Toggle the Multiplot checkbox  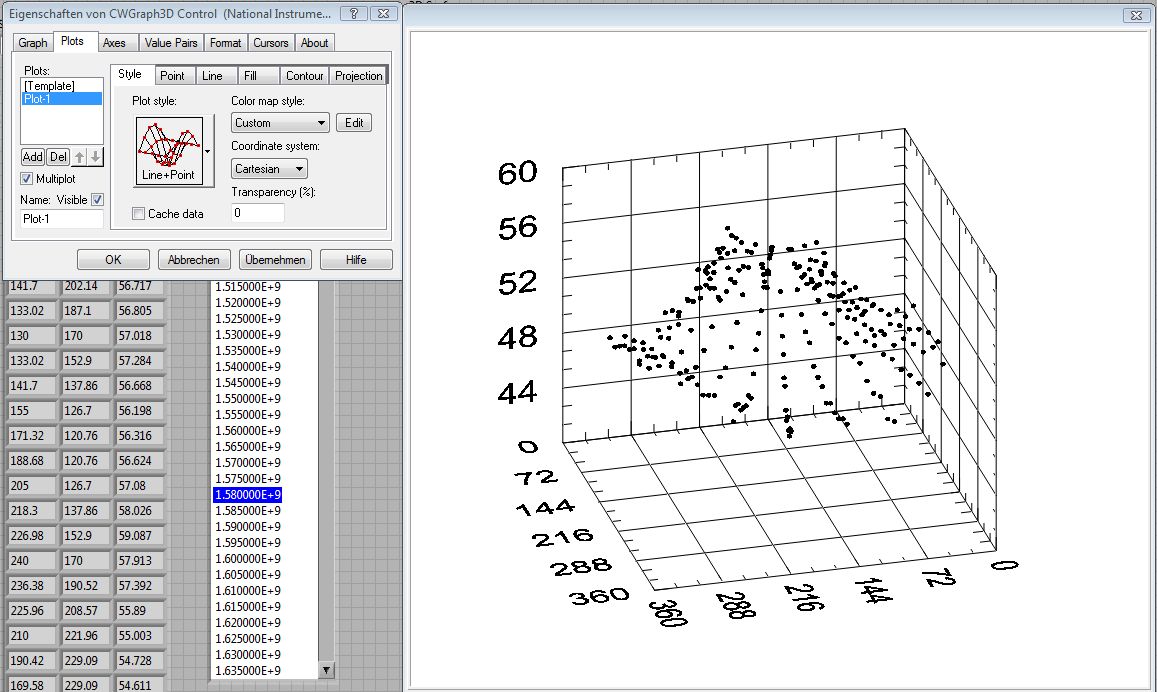27,179
